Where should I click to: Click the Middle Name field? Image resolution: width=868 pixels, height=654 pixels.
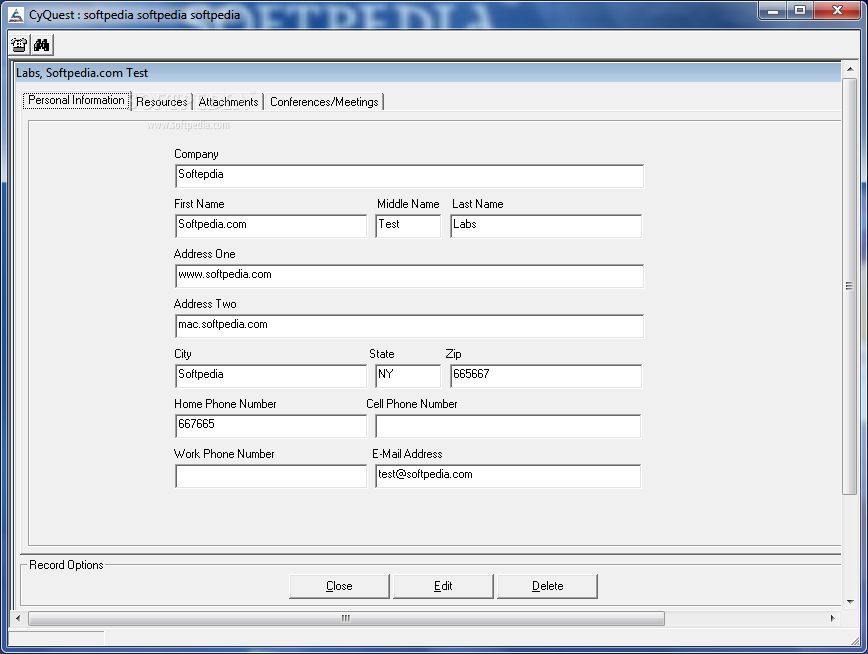[408, 226]
